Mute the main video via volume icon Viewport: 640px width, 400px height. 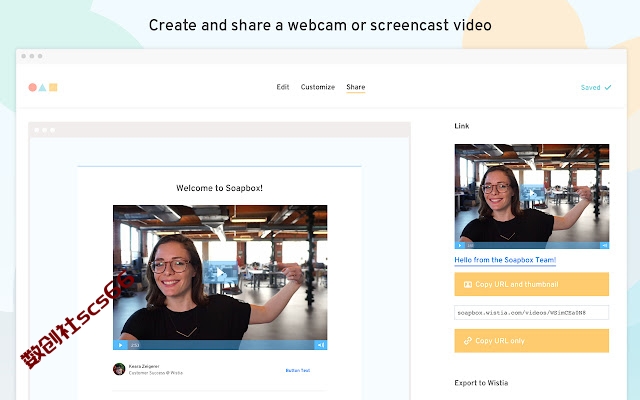321,345
